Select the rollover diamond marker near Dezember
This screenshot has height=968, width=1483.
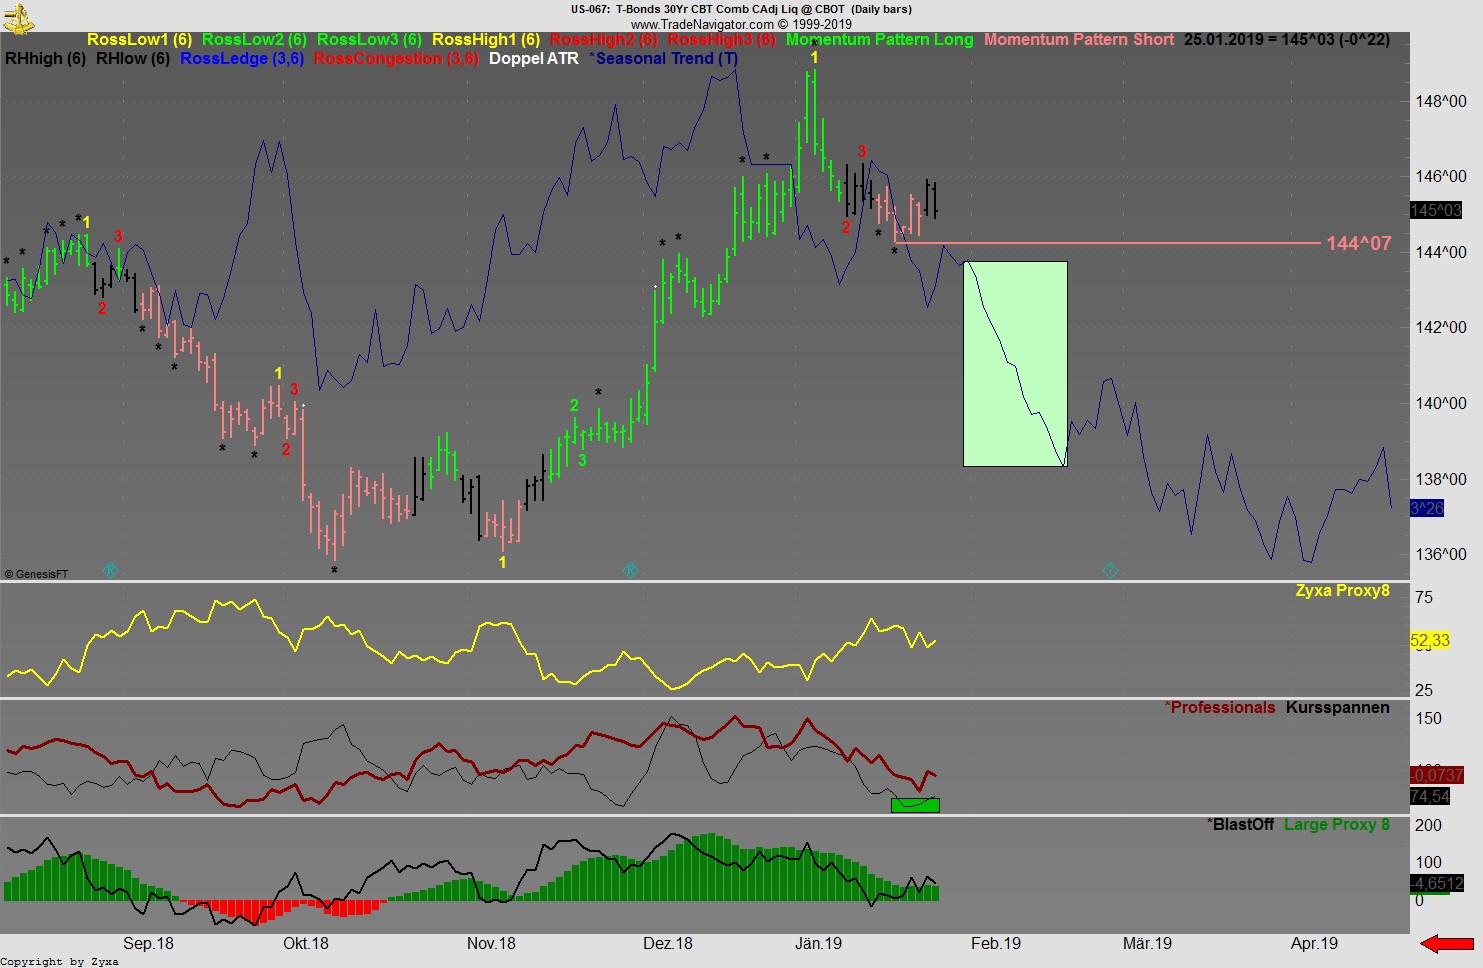point(630,571)
